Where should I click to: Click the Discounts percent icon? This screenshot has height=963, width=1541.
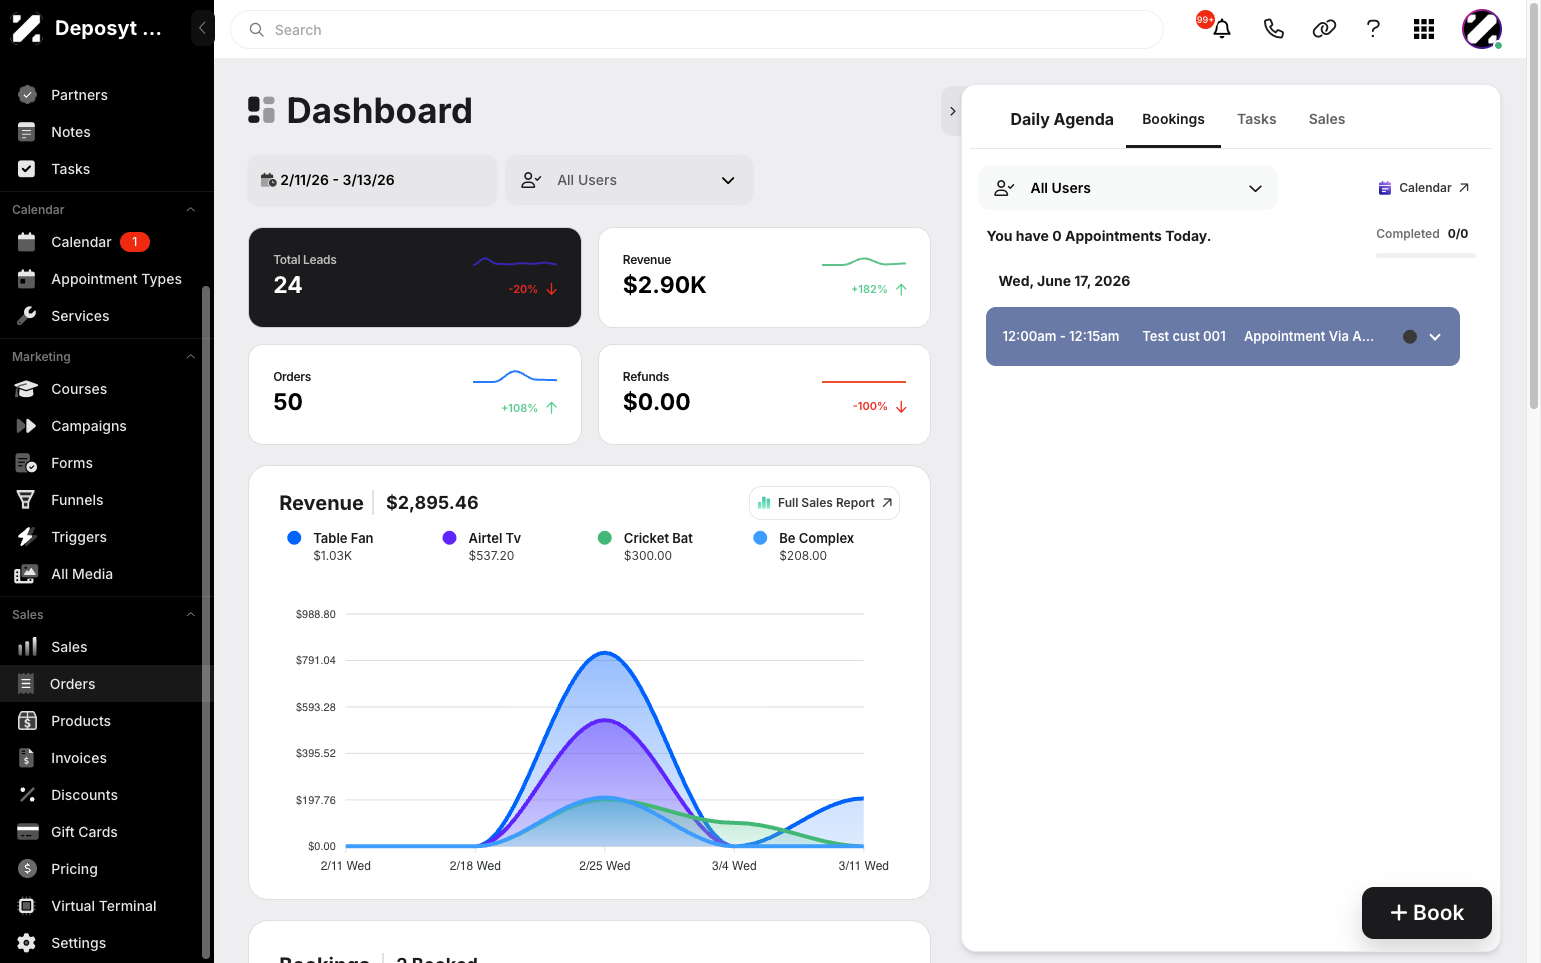click(x=27, y=795)
